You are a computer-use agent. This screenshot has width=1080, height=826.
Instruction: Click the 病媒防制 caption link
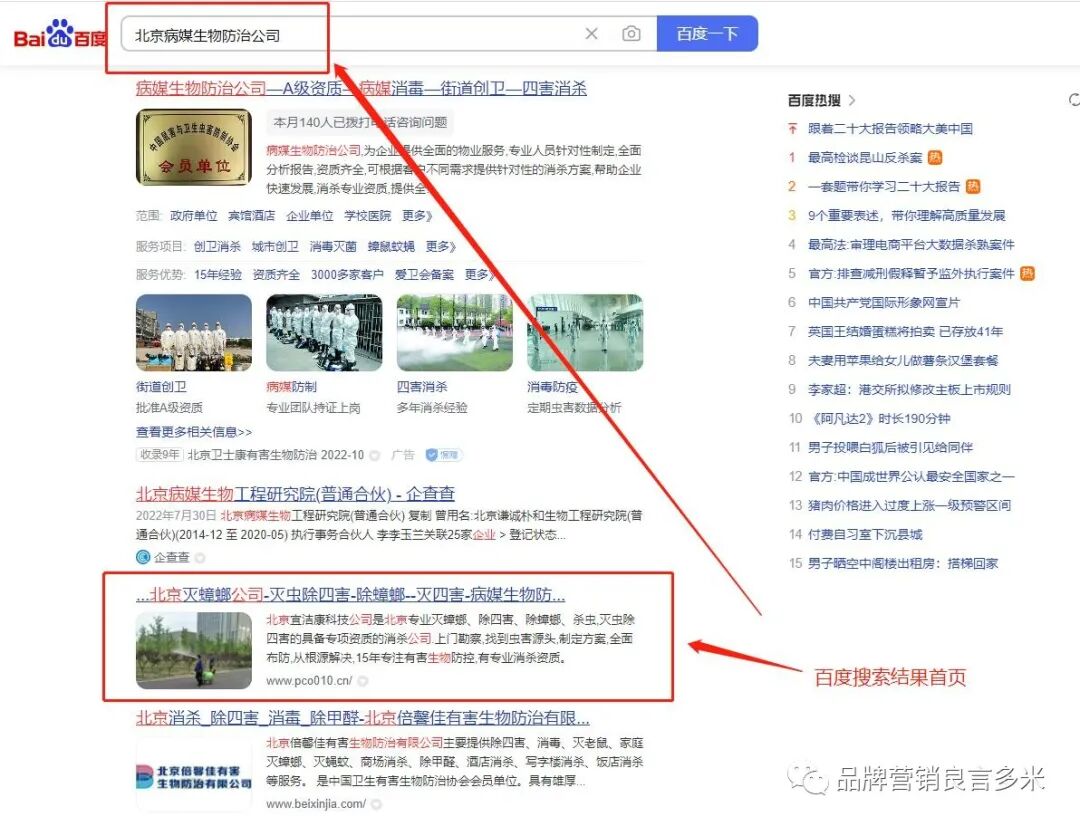(x=291, y=386)
